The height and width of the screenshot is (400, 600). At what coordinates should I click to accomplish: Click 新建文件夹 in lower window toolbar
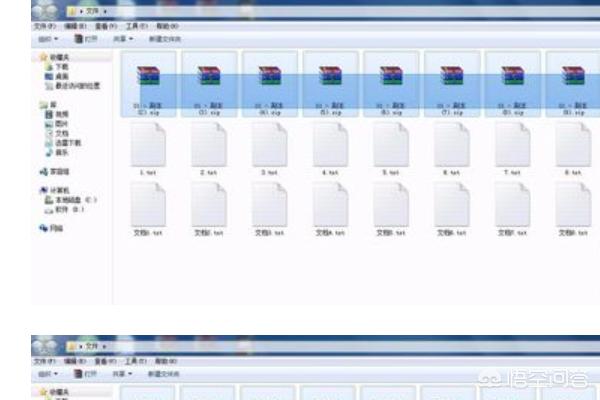coord(164,374)
